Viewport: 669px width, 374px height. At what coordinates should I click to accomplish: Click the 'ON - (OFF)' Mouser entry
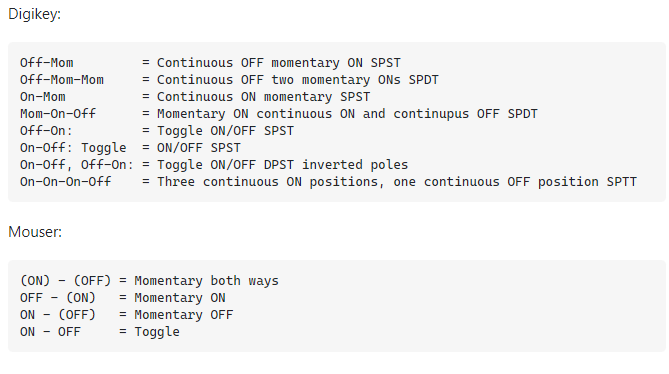point(58,315)
